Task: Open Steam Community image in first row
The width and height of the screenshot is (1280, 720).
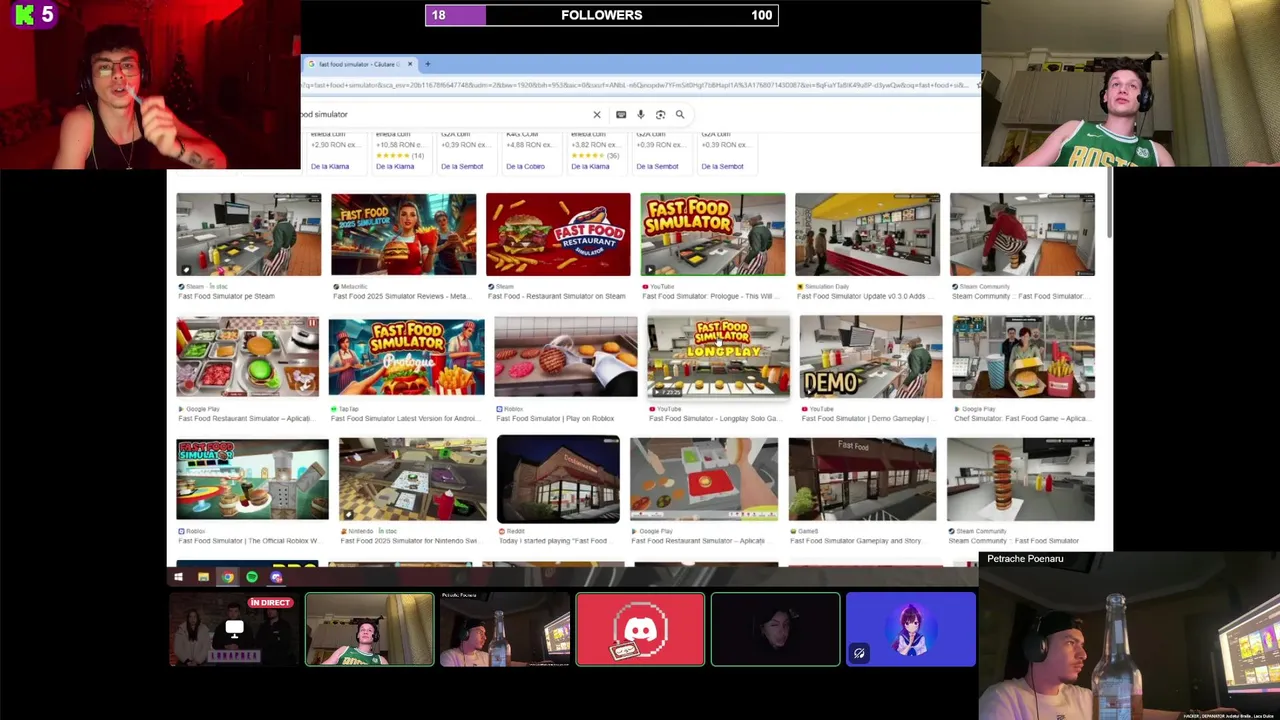Action: coord(1022,235)
